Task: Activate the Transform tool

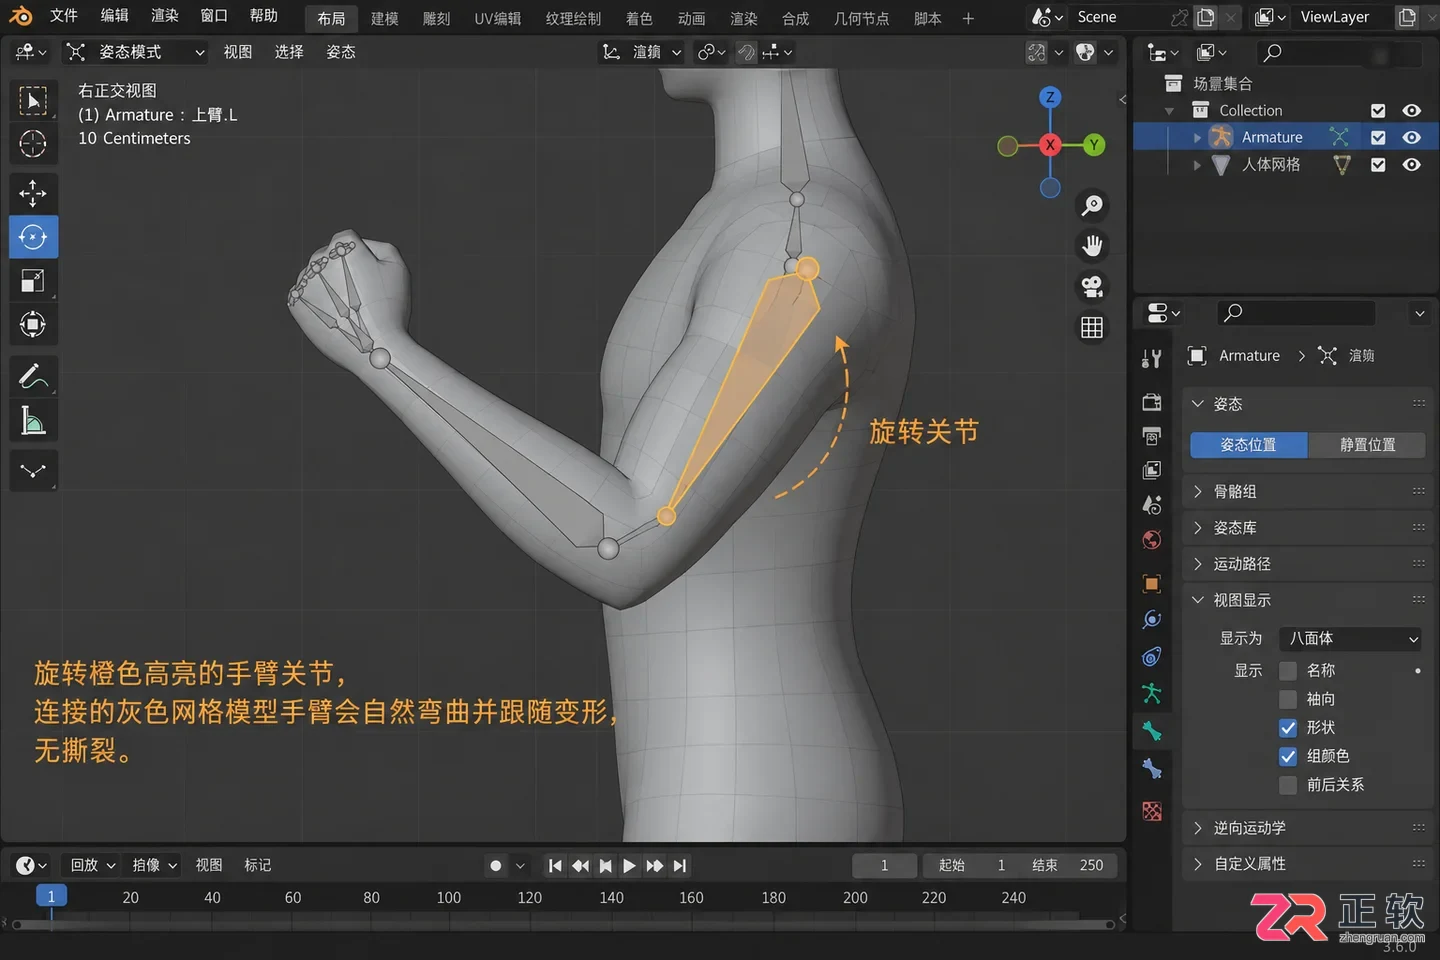Action: [33, 325]
